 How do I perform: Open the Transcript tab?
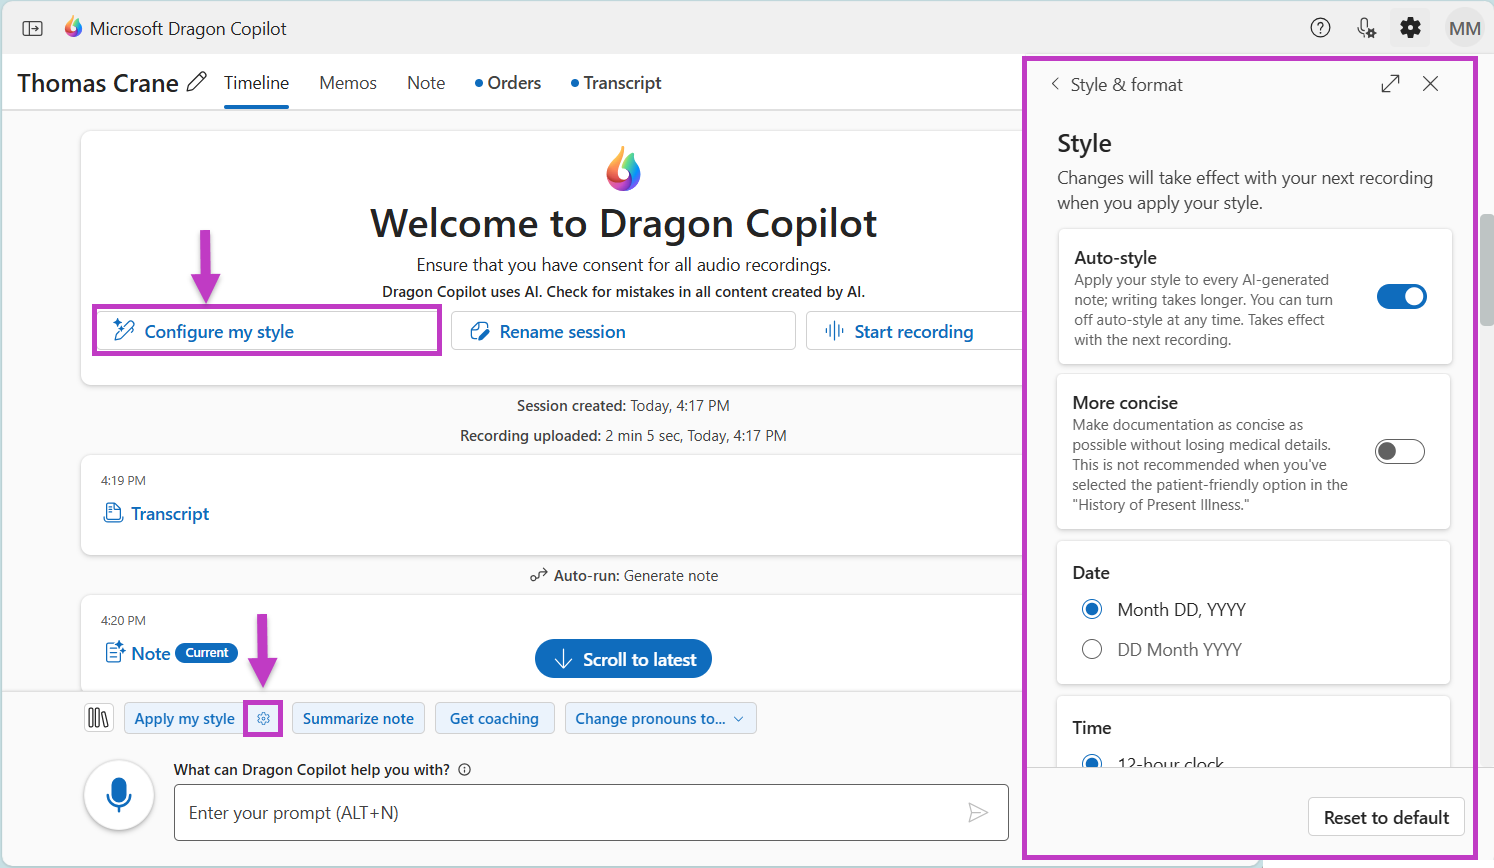point(616,83)
